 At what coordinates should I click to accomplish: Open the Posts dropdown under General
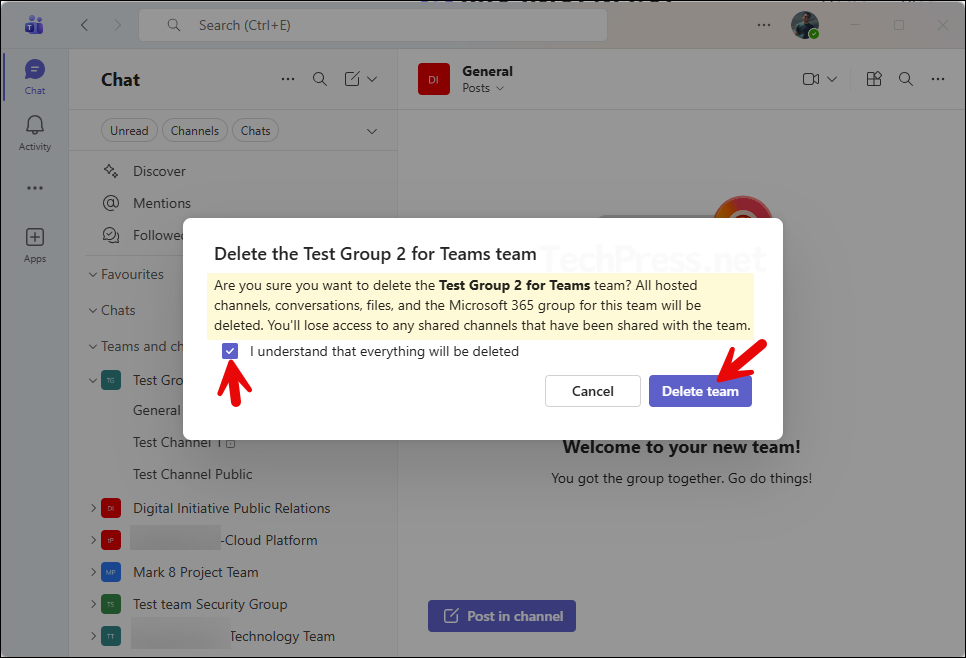coord(483,88)
